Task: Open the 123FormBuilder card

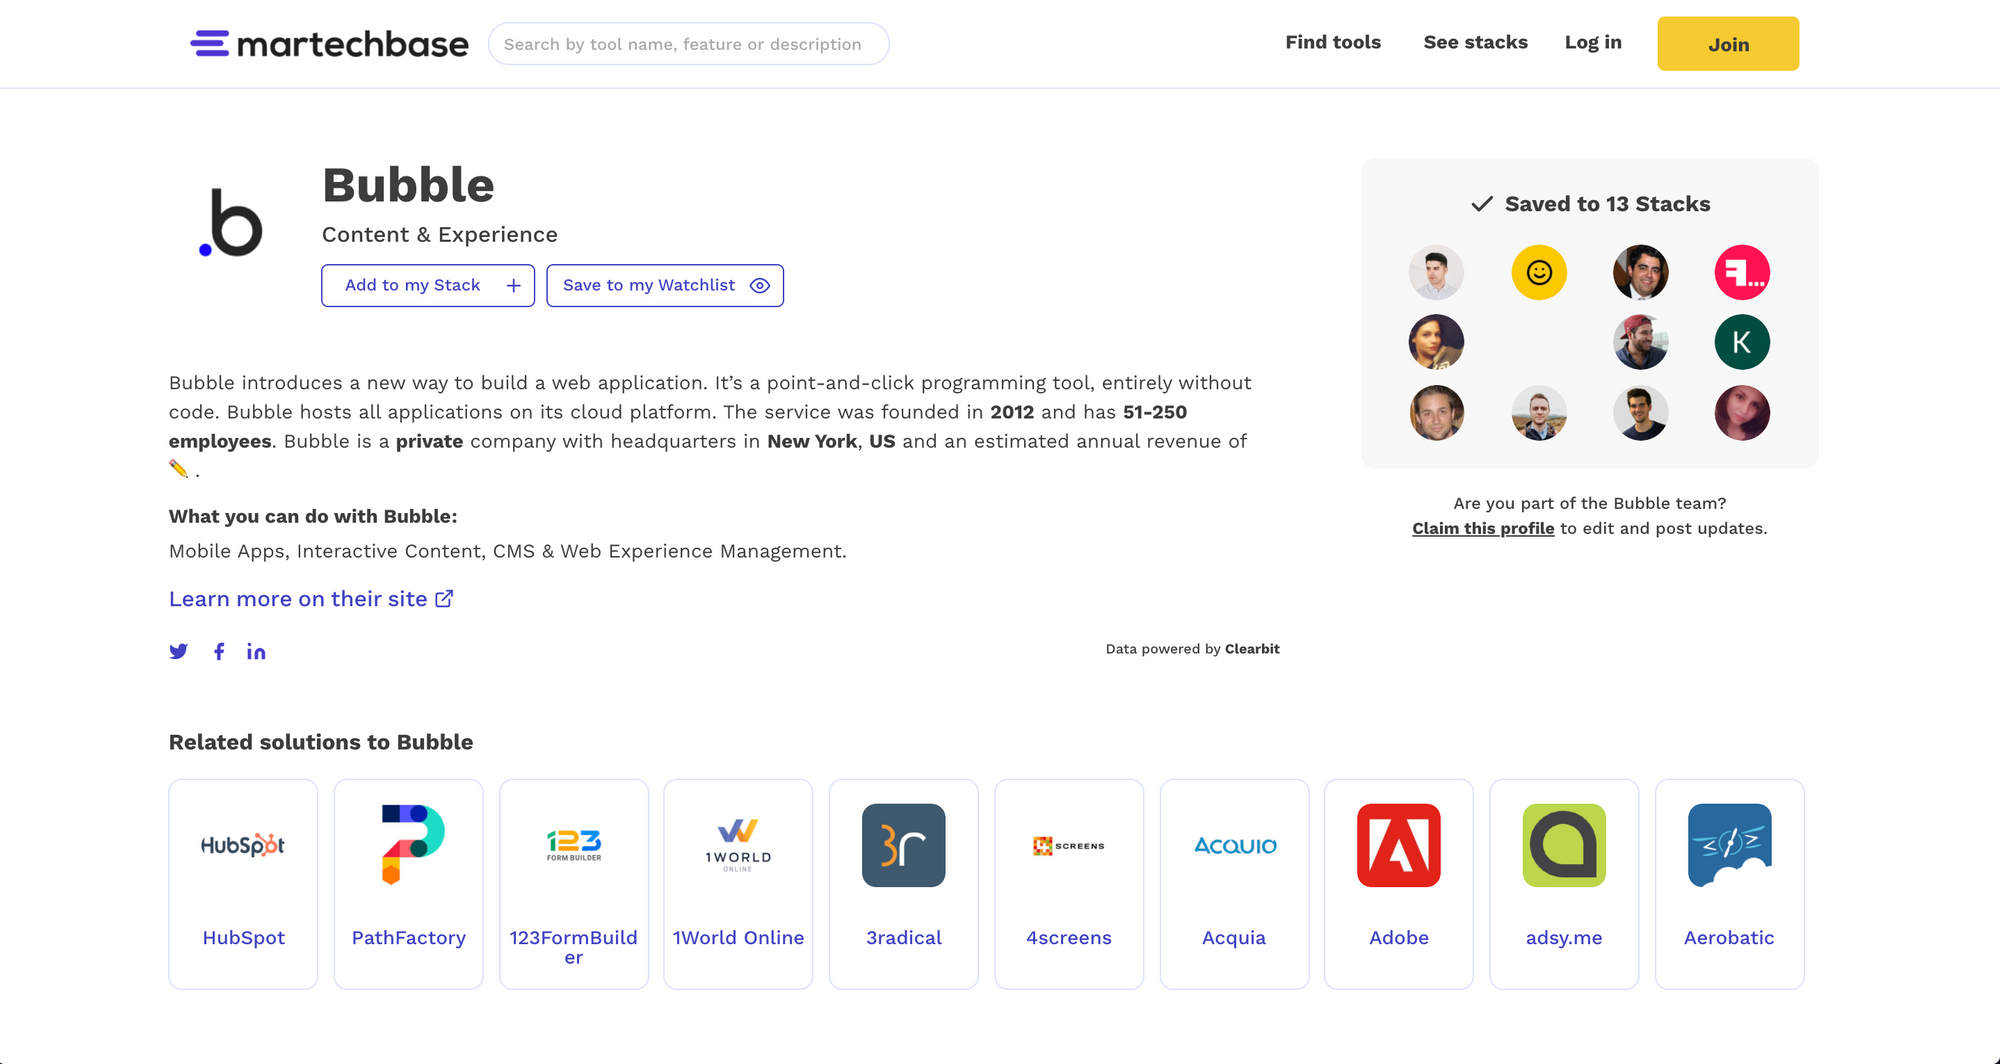Action: (x=574, y=884)
